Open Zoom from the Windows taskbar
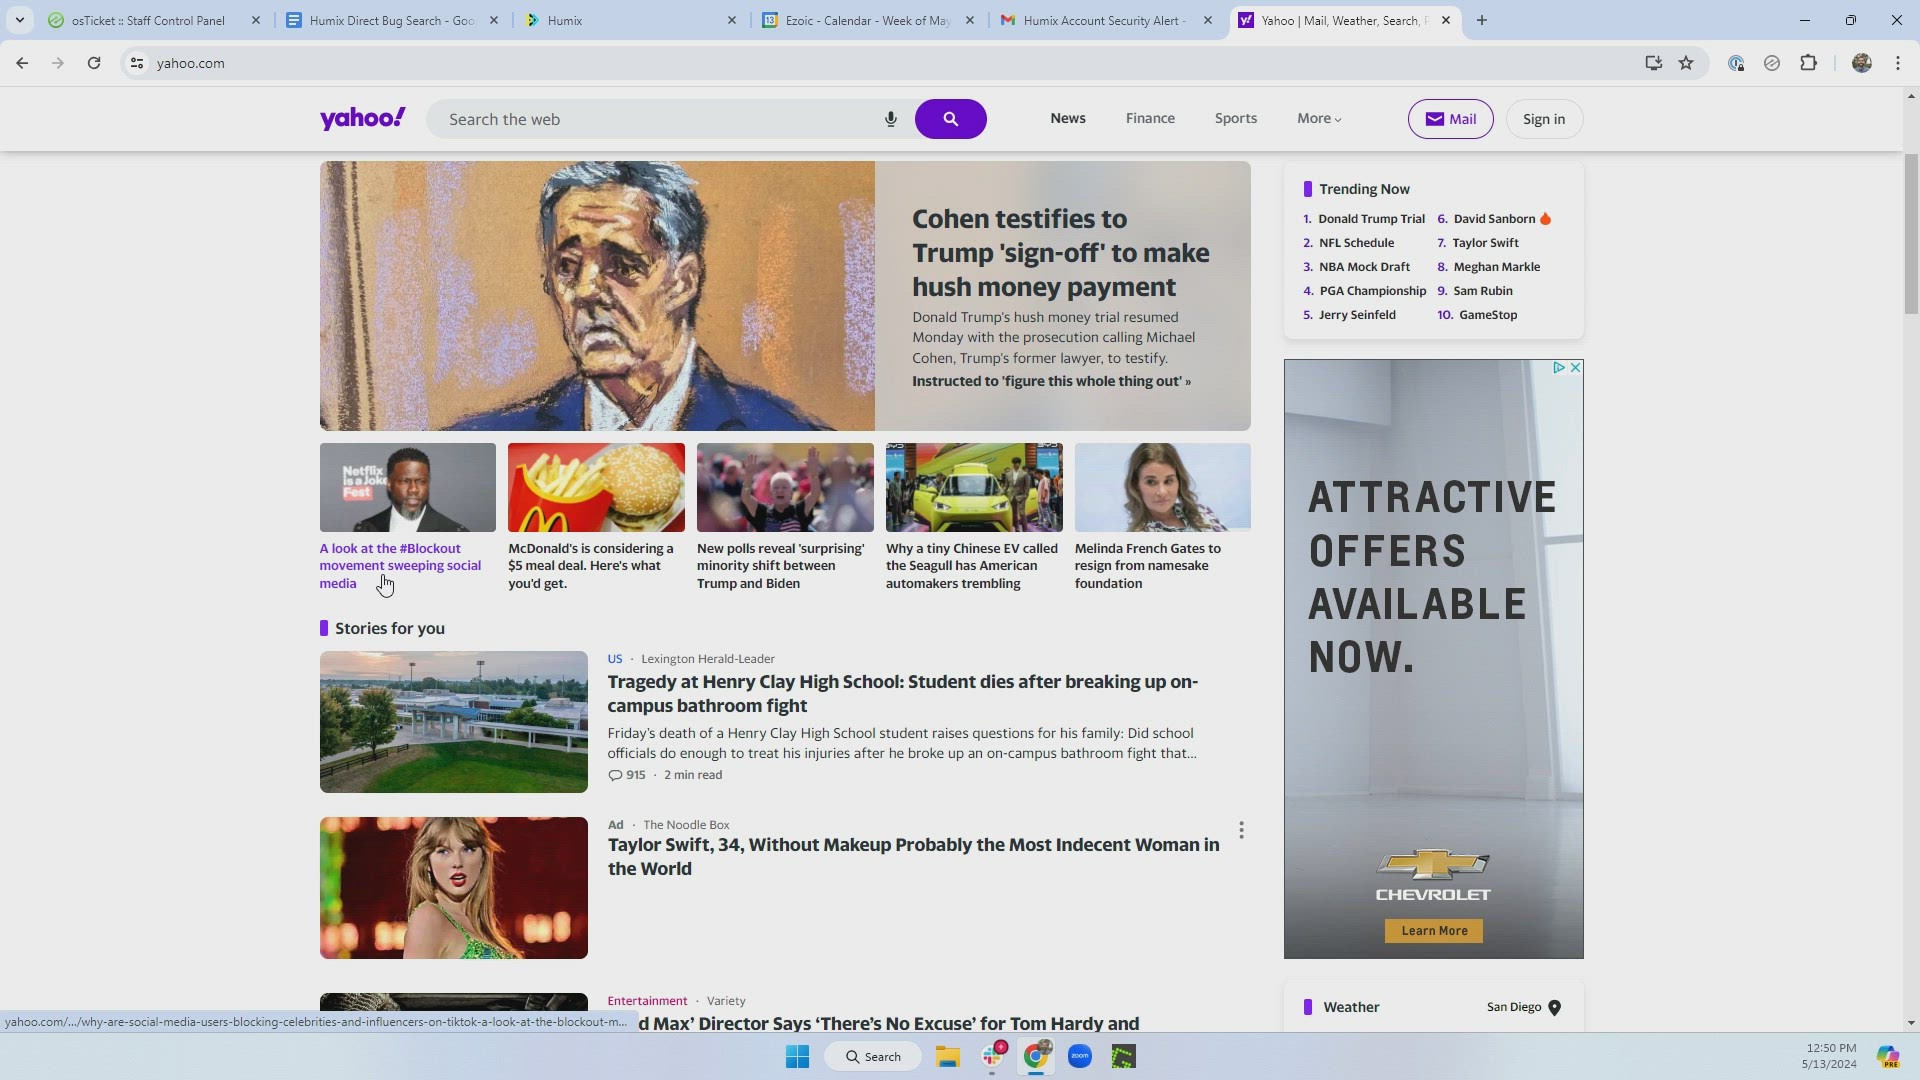Image resolution: width=1920 pixels, height=1080 pixels. (1079, 1056)
